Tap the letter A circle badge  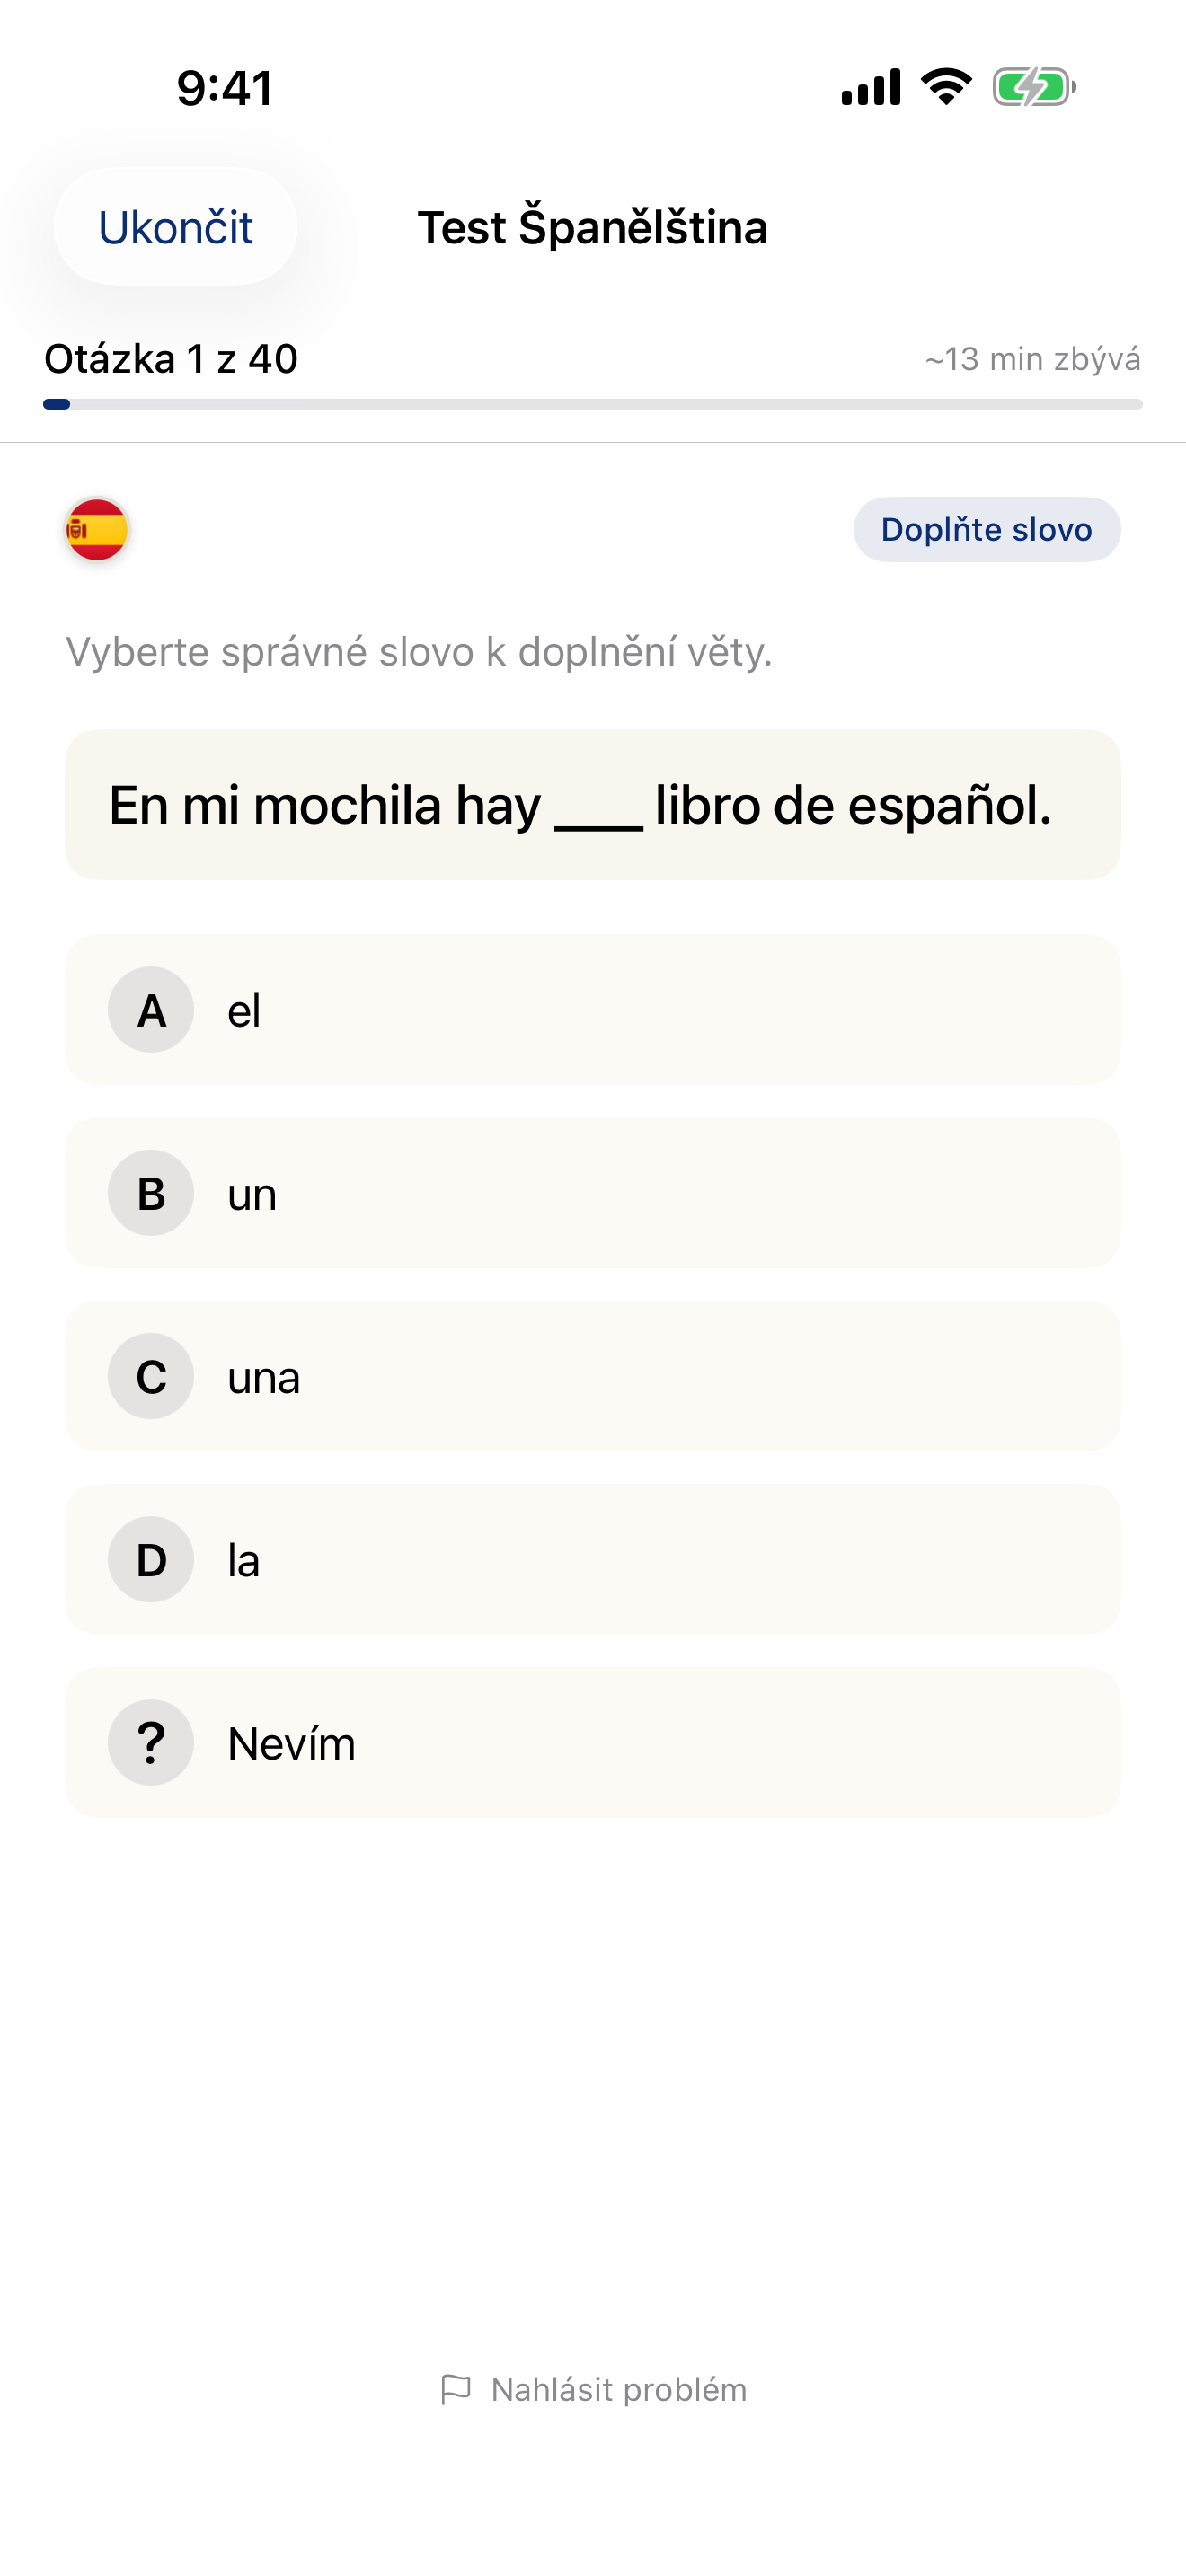[x=151, y=1010]
